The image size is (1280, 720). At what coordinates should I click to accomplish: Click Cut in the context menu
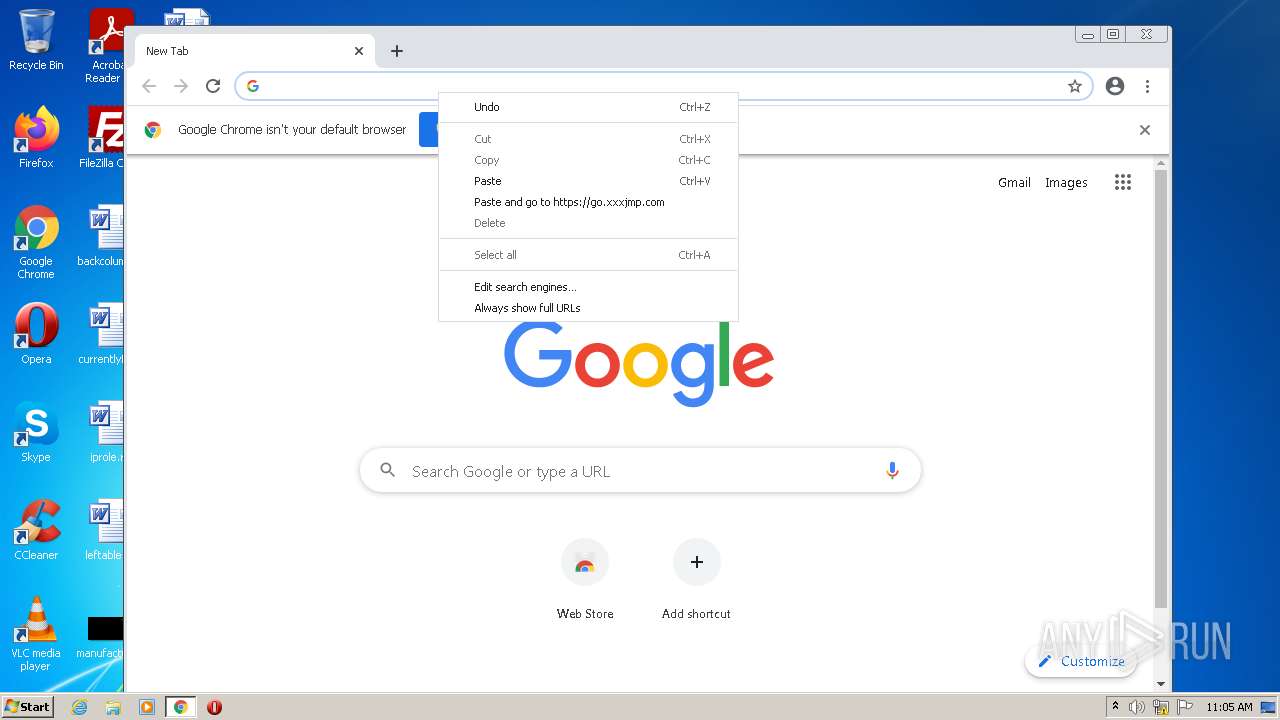tap(588, 139)
